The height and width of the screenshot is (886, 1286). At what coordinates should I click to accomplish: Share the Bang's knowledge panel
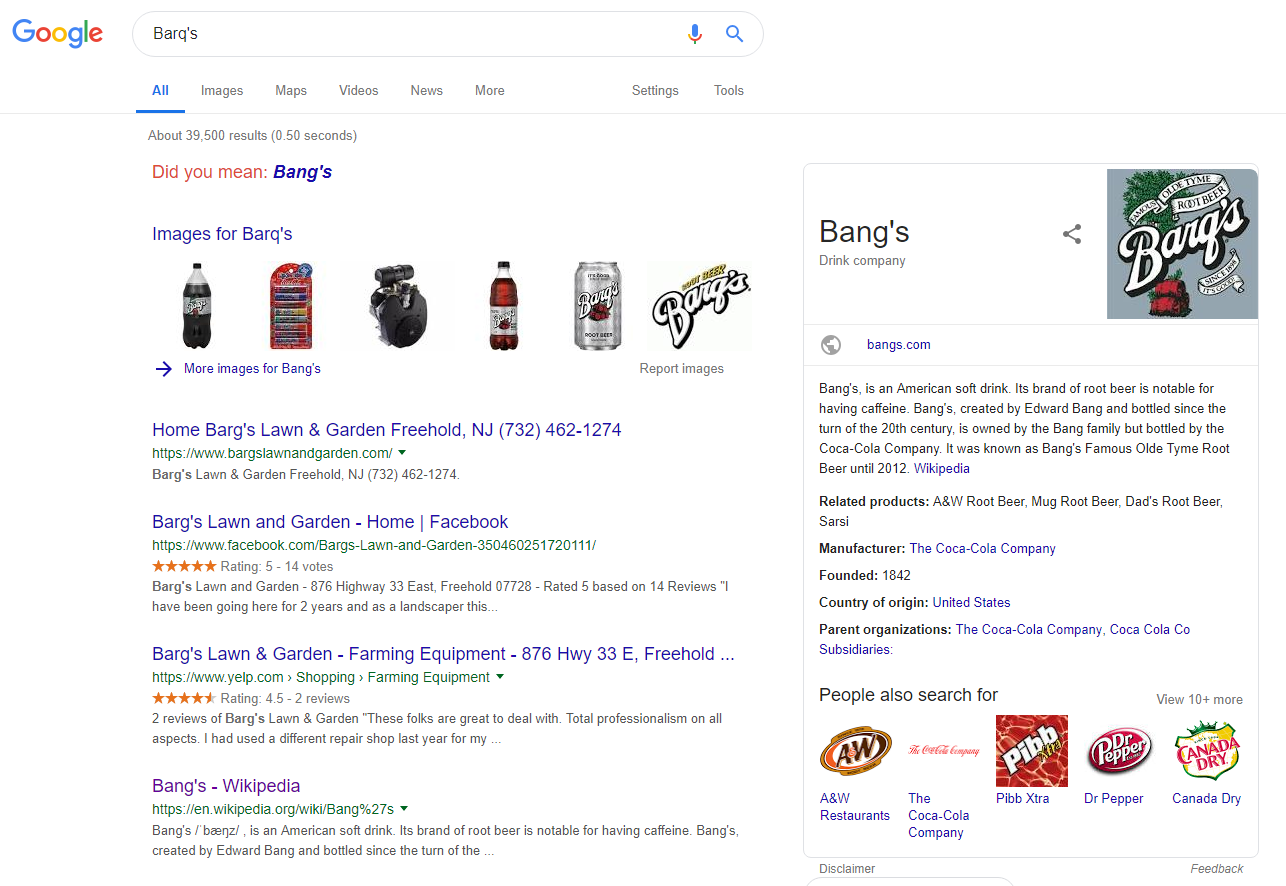1072,234
